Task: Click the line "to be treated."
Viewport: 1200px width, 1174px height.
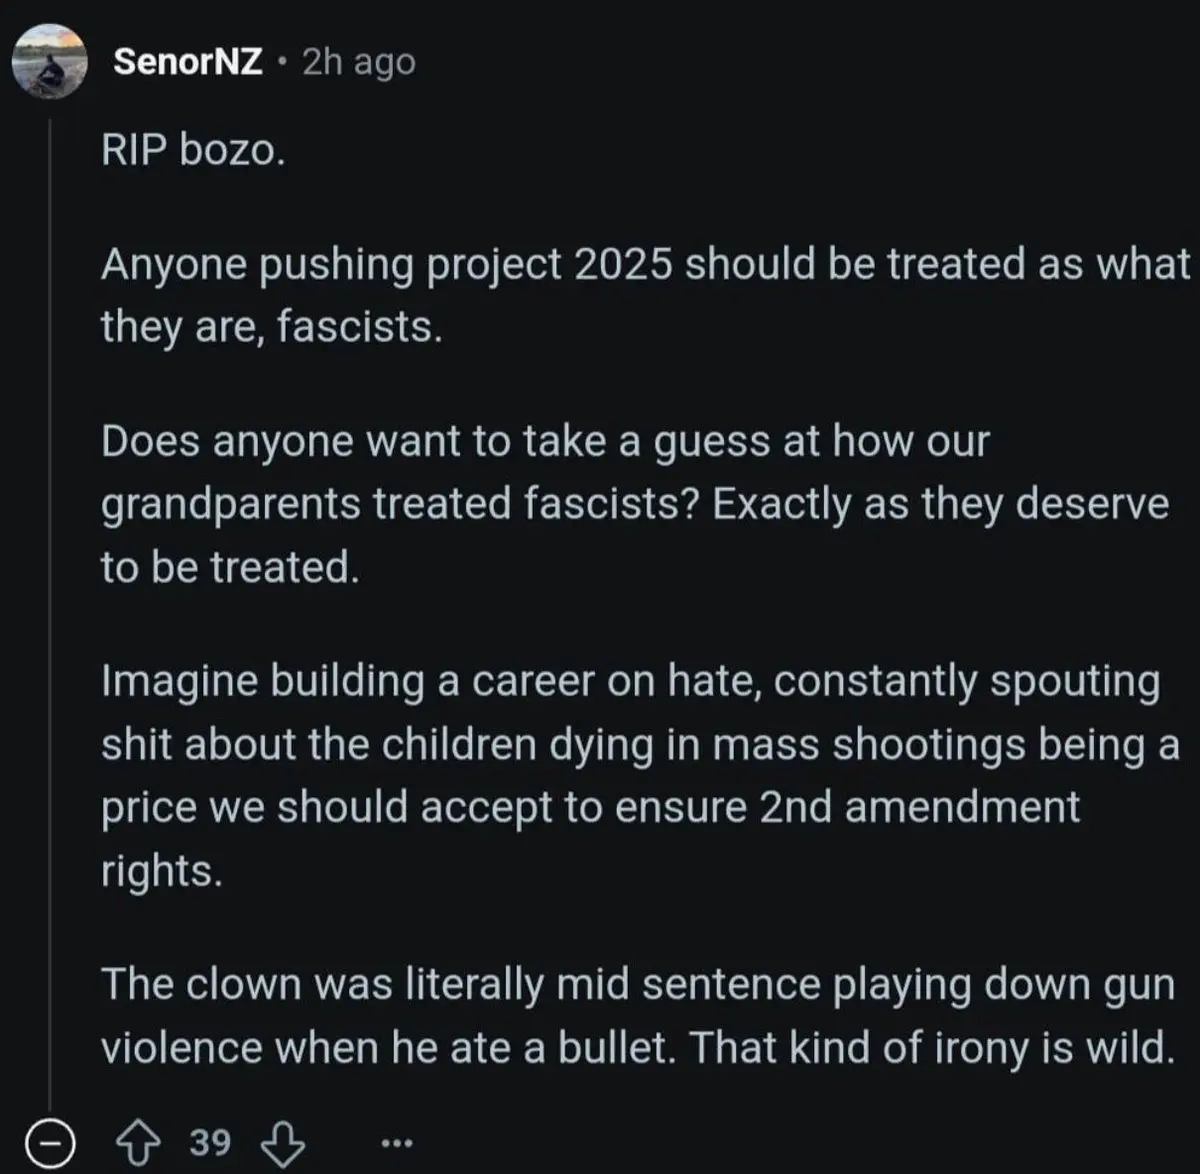Action: [x=229, y=567]
